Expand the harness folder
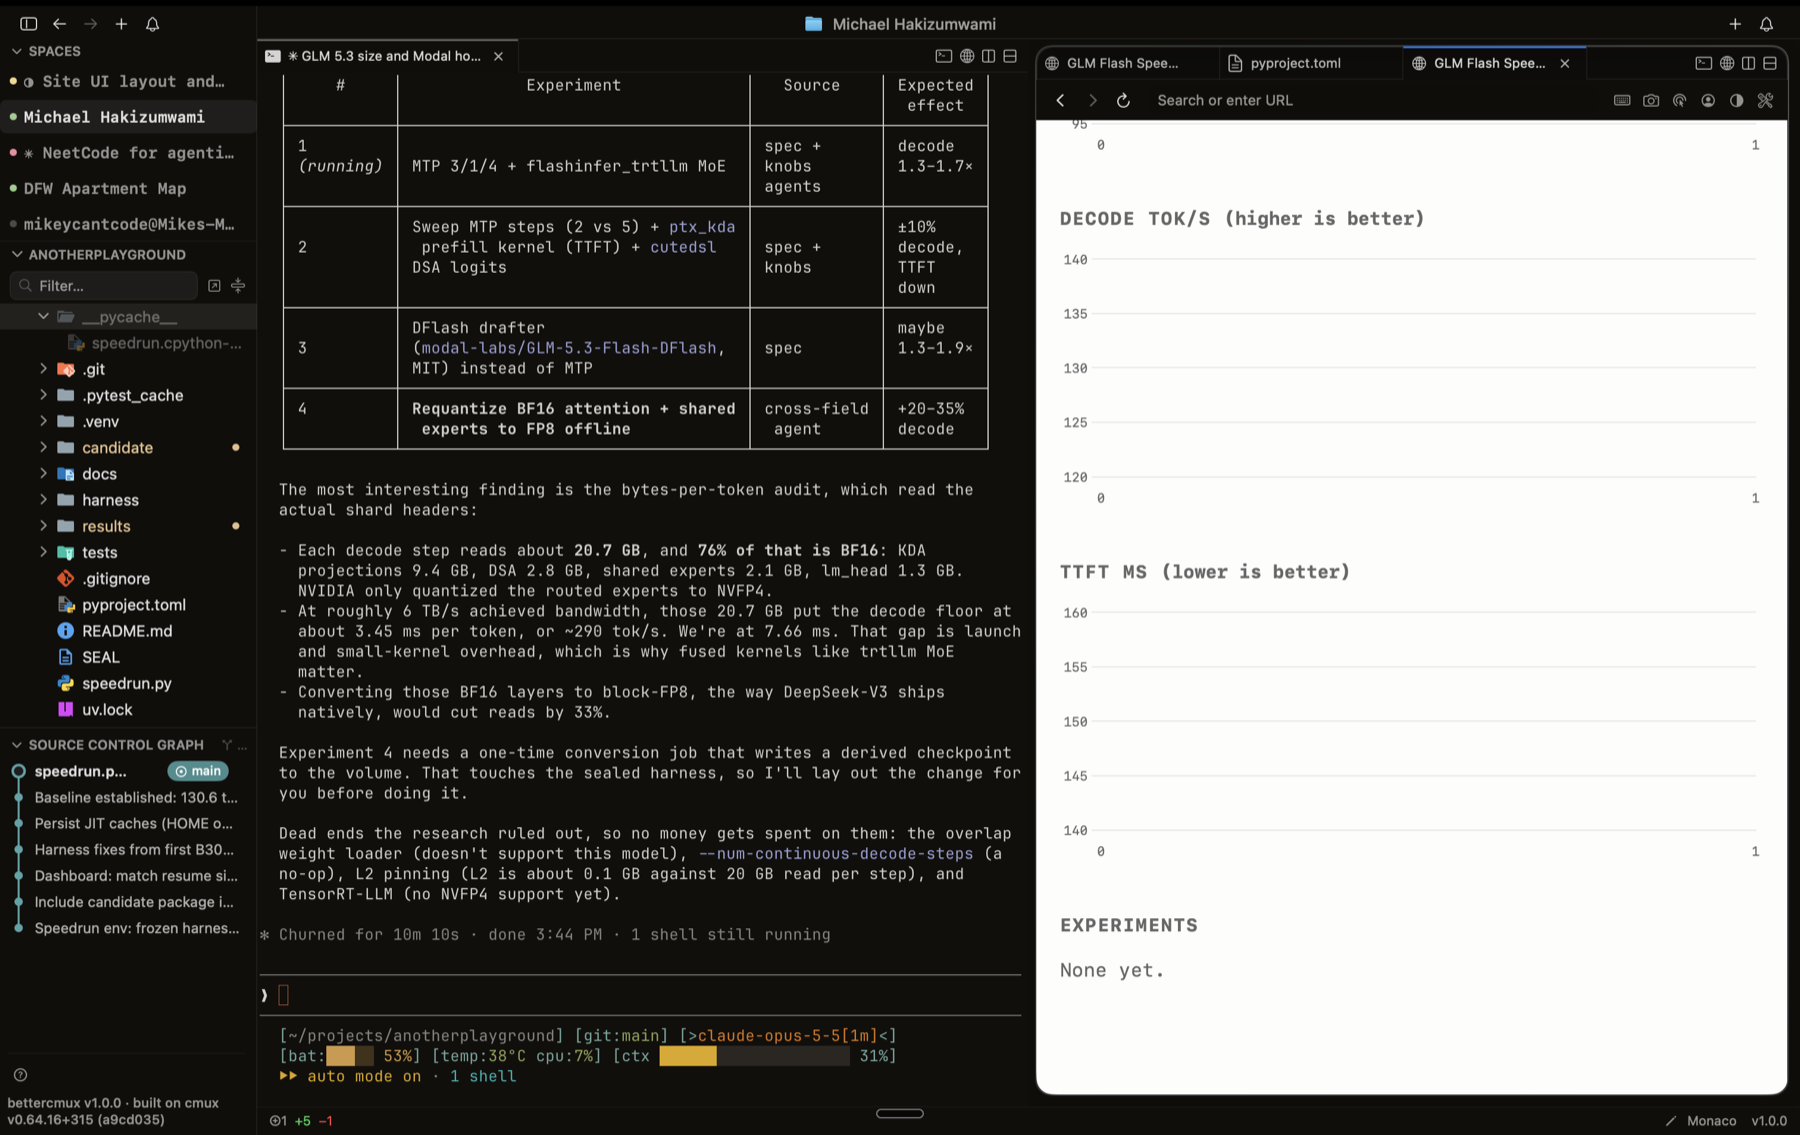 click(43, 500)
